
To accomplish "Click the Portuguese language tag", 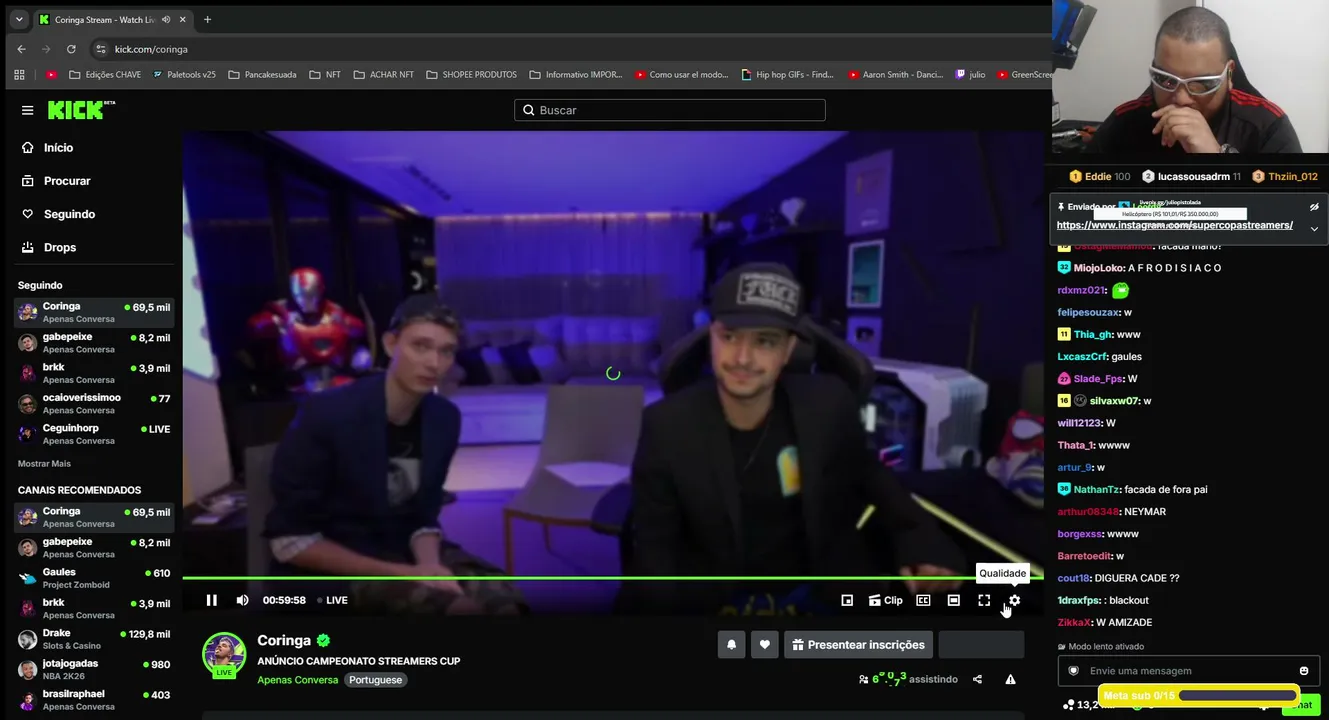I will click(375, 680).
